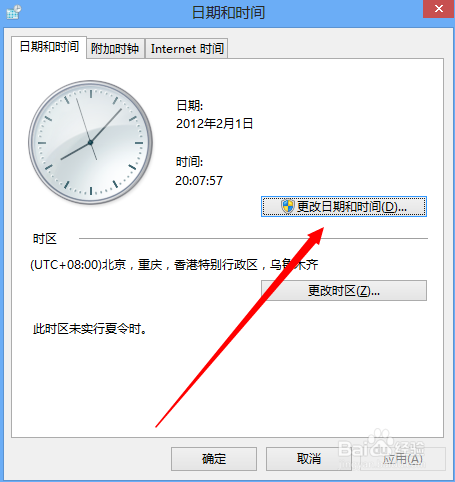Click the 此时区未实行夏令时 notice text

pyautogui.click(x=90, y=329)
